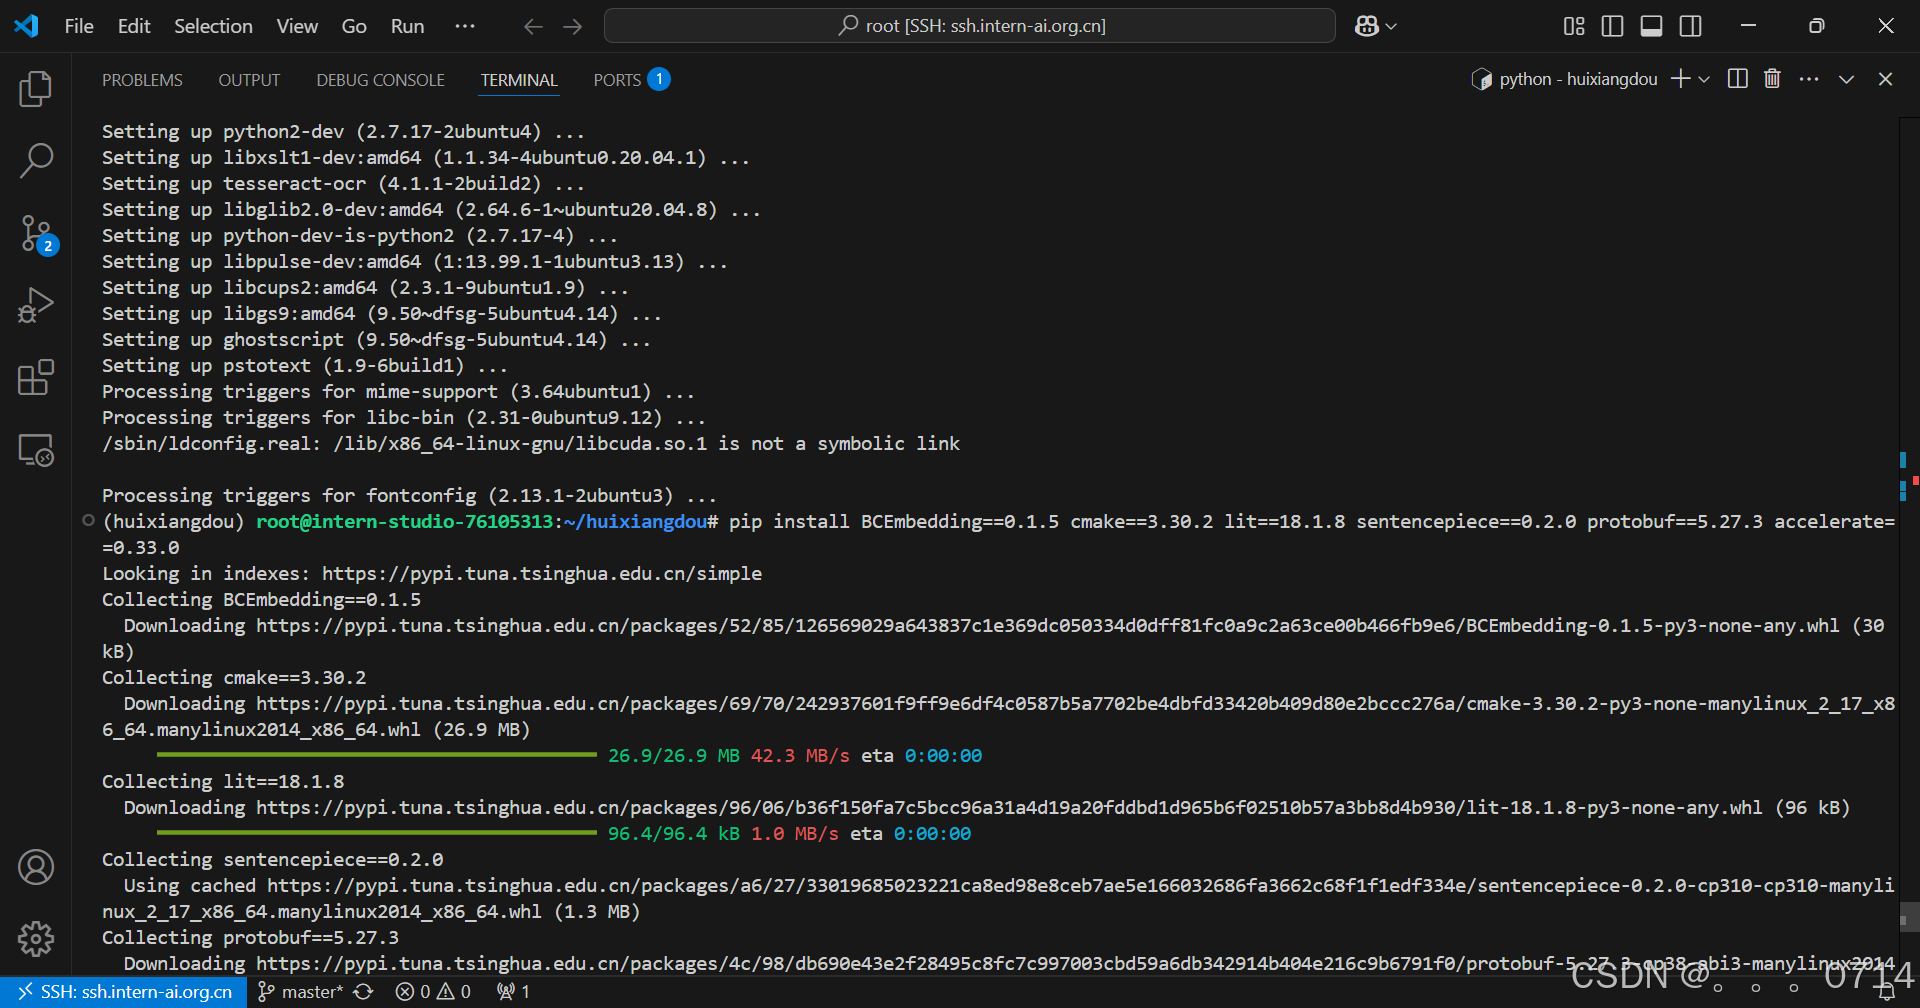Screen dimensions: 1920x1008
Task: Toggle the bottom panel visibility
Action: point(1652,26)
